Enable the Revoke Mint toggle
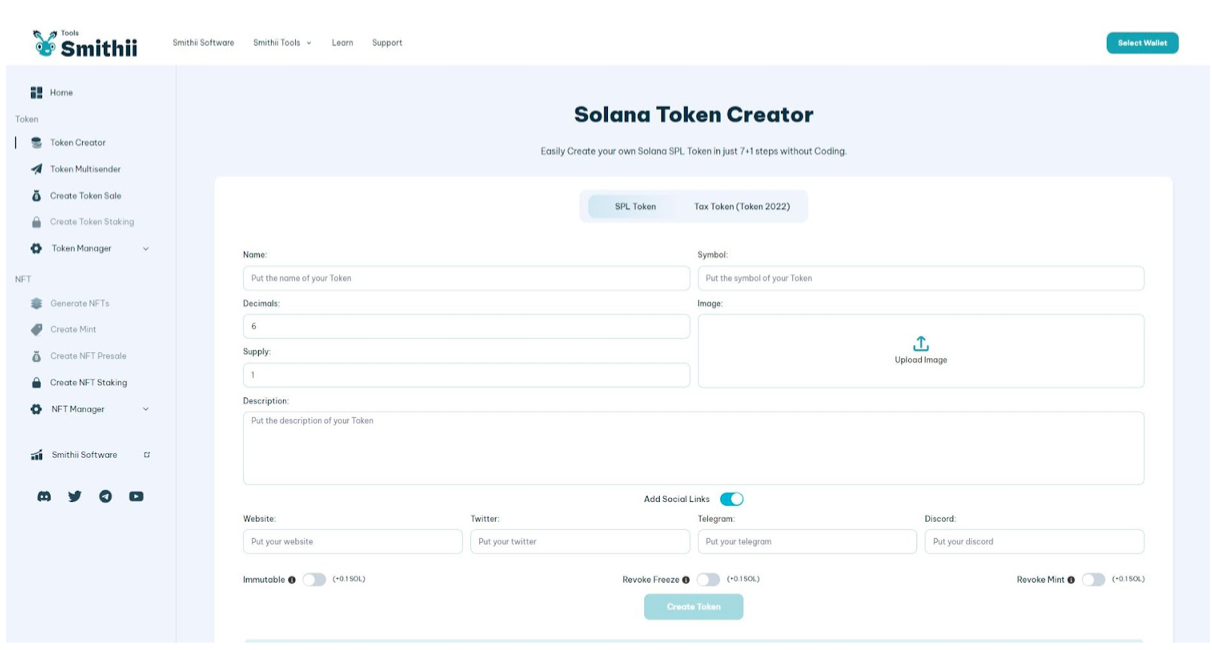1212x650 pixels. pos(1093,579)
